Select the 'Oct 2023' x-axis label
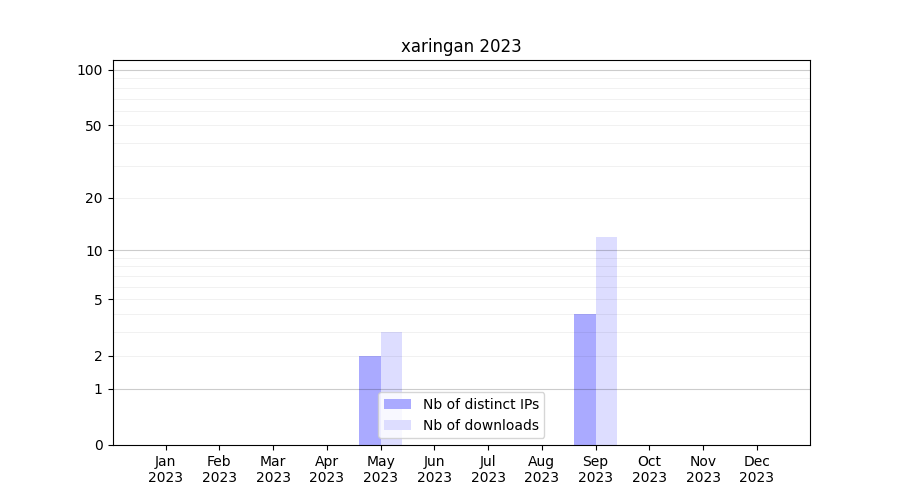 pyautogui.click(x=649, y=469)
